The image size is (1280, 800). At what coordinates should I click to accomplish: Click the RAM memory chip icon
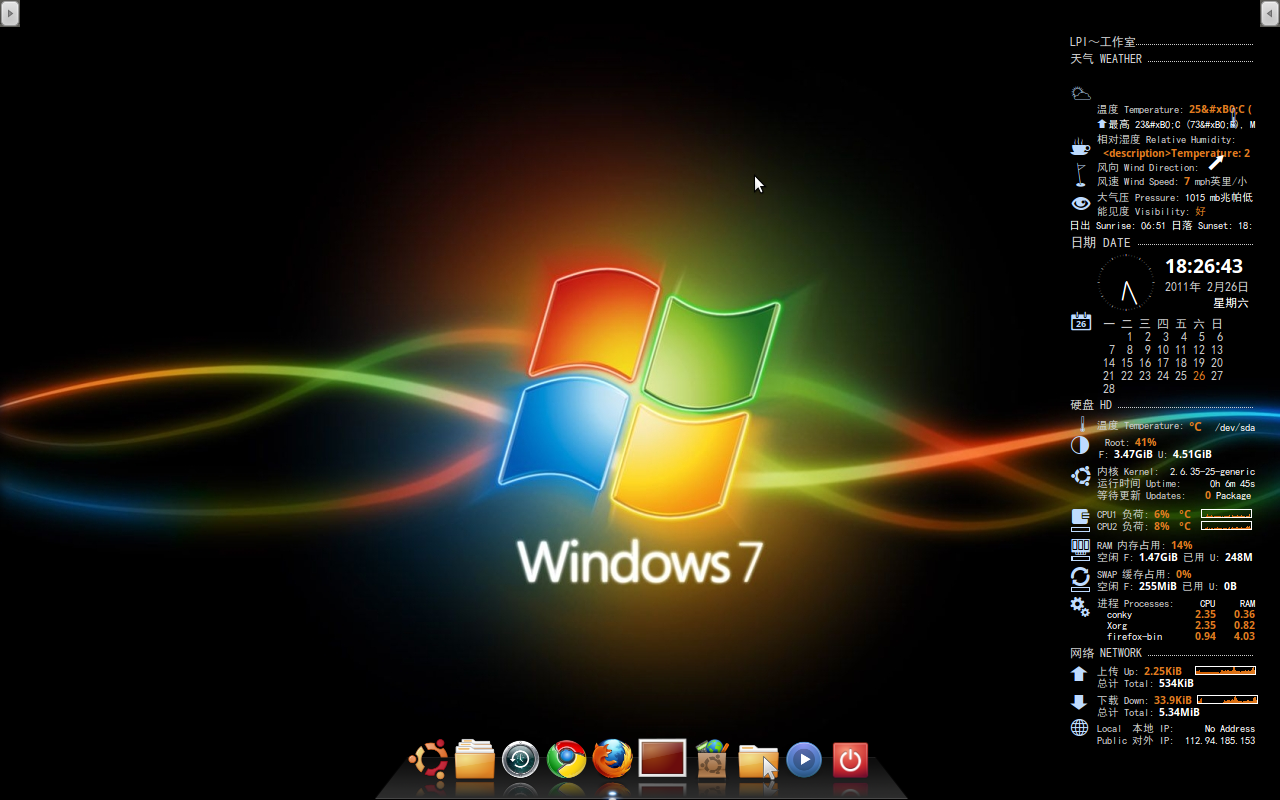(x=1080, y=547)
